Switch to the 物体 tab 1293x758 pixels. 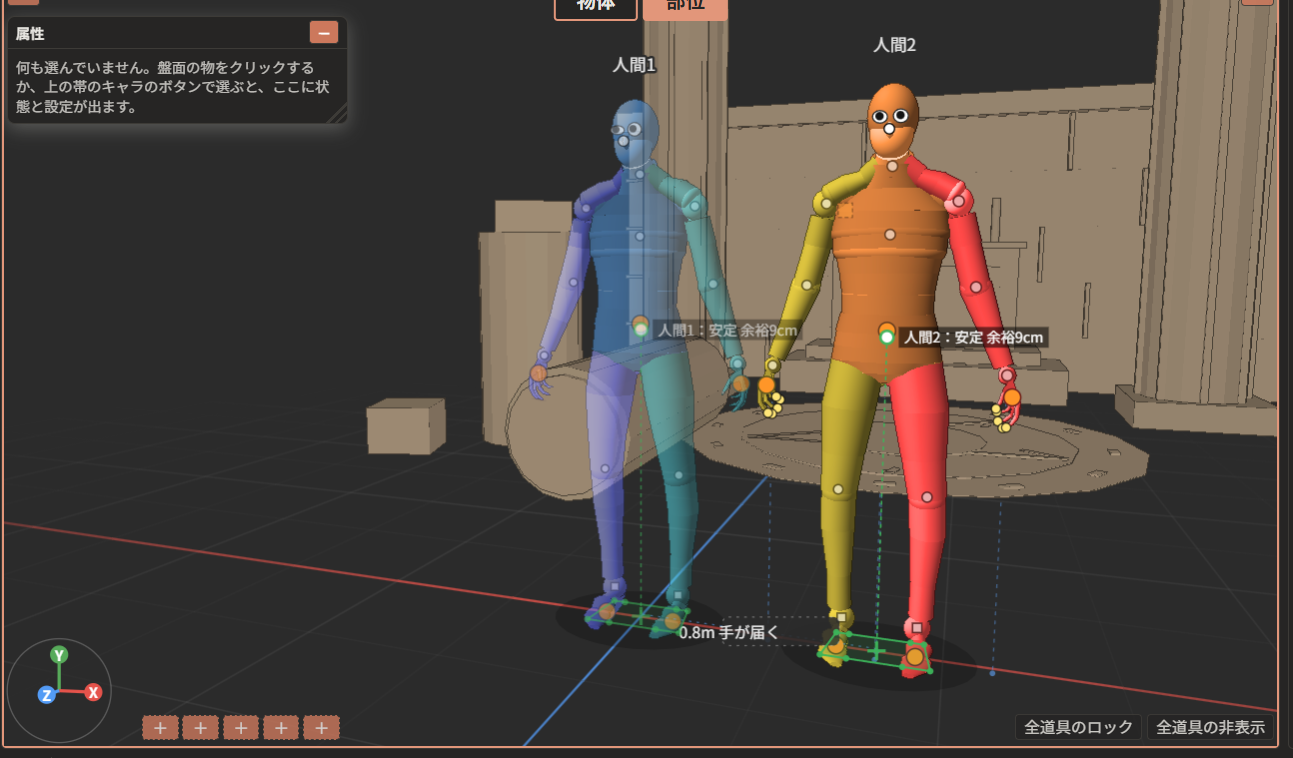pos(595,7)
